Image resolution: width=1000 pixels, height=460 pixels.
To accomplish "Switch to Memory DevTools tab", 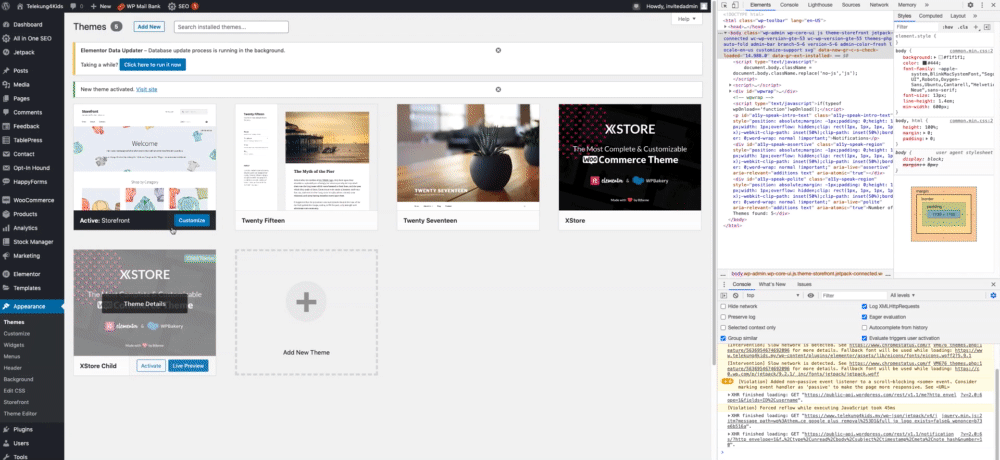I will tap(907, 5).
